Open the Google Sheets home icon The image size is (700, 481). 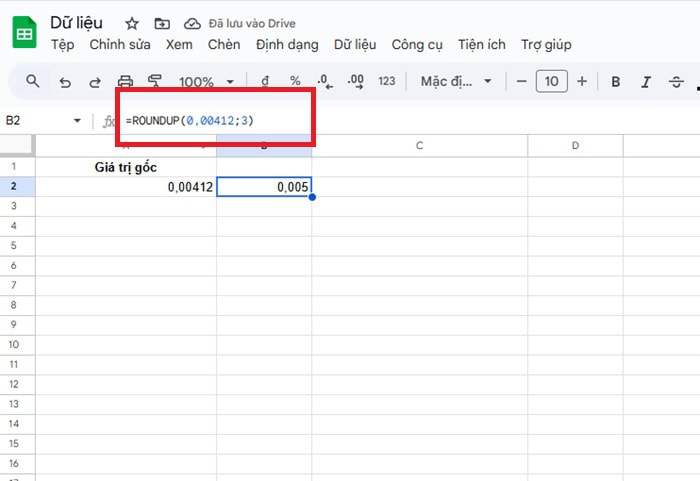point(24,32)
